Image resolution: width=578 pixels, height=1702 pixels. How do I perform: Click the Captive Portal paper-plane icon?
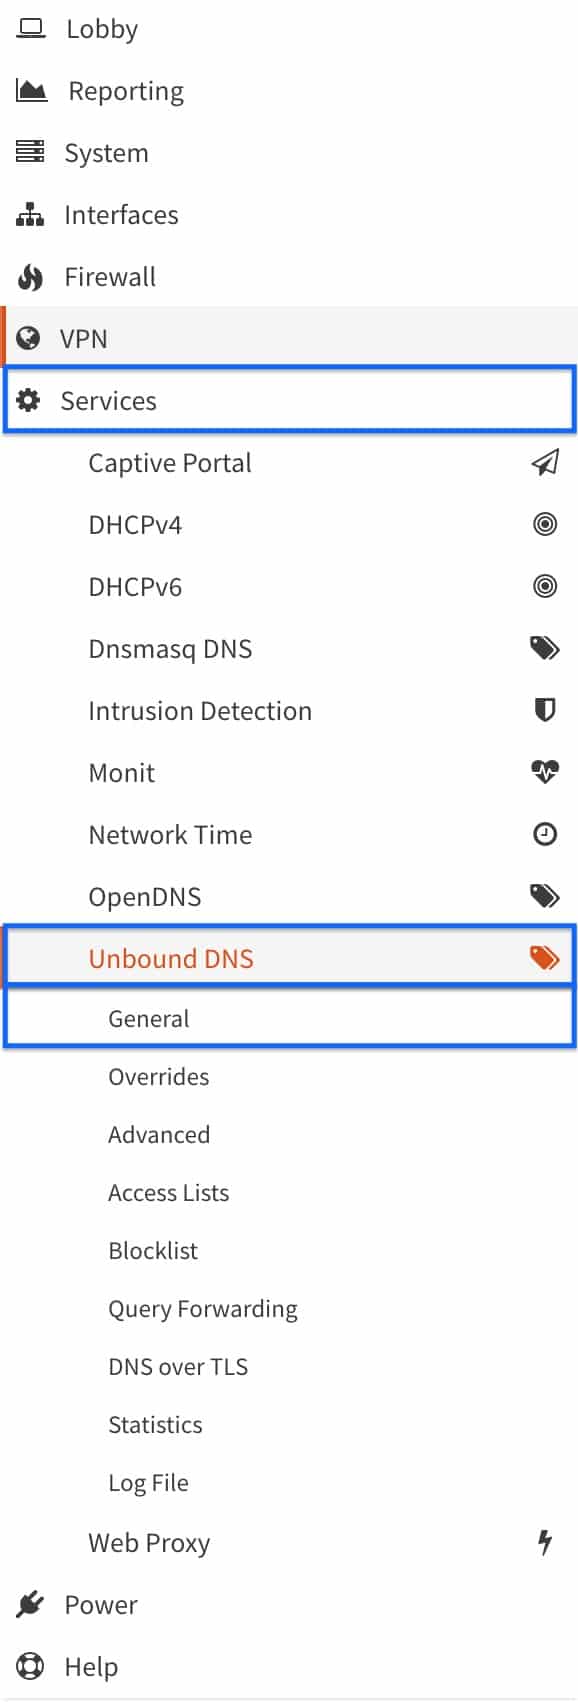545,462
